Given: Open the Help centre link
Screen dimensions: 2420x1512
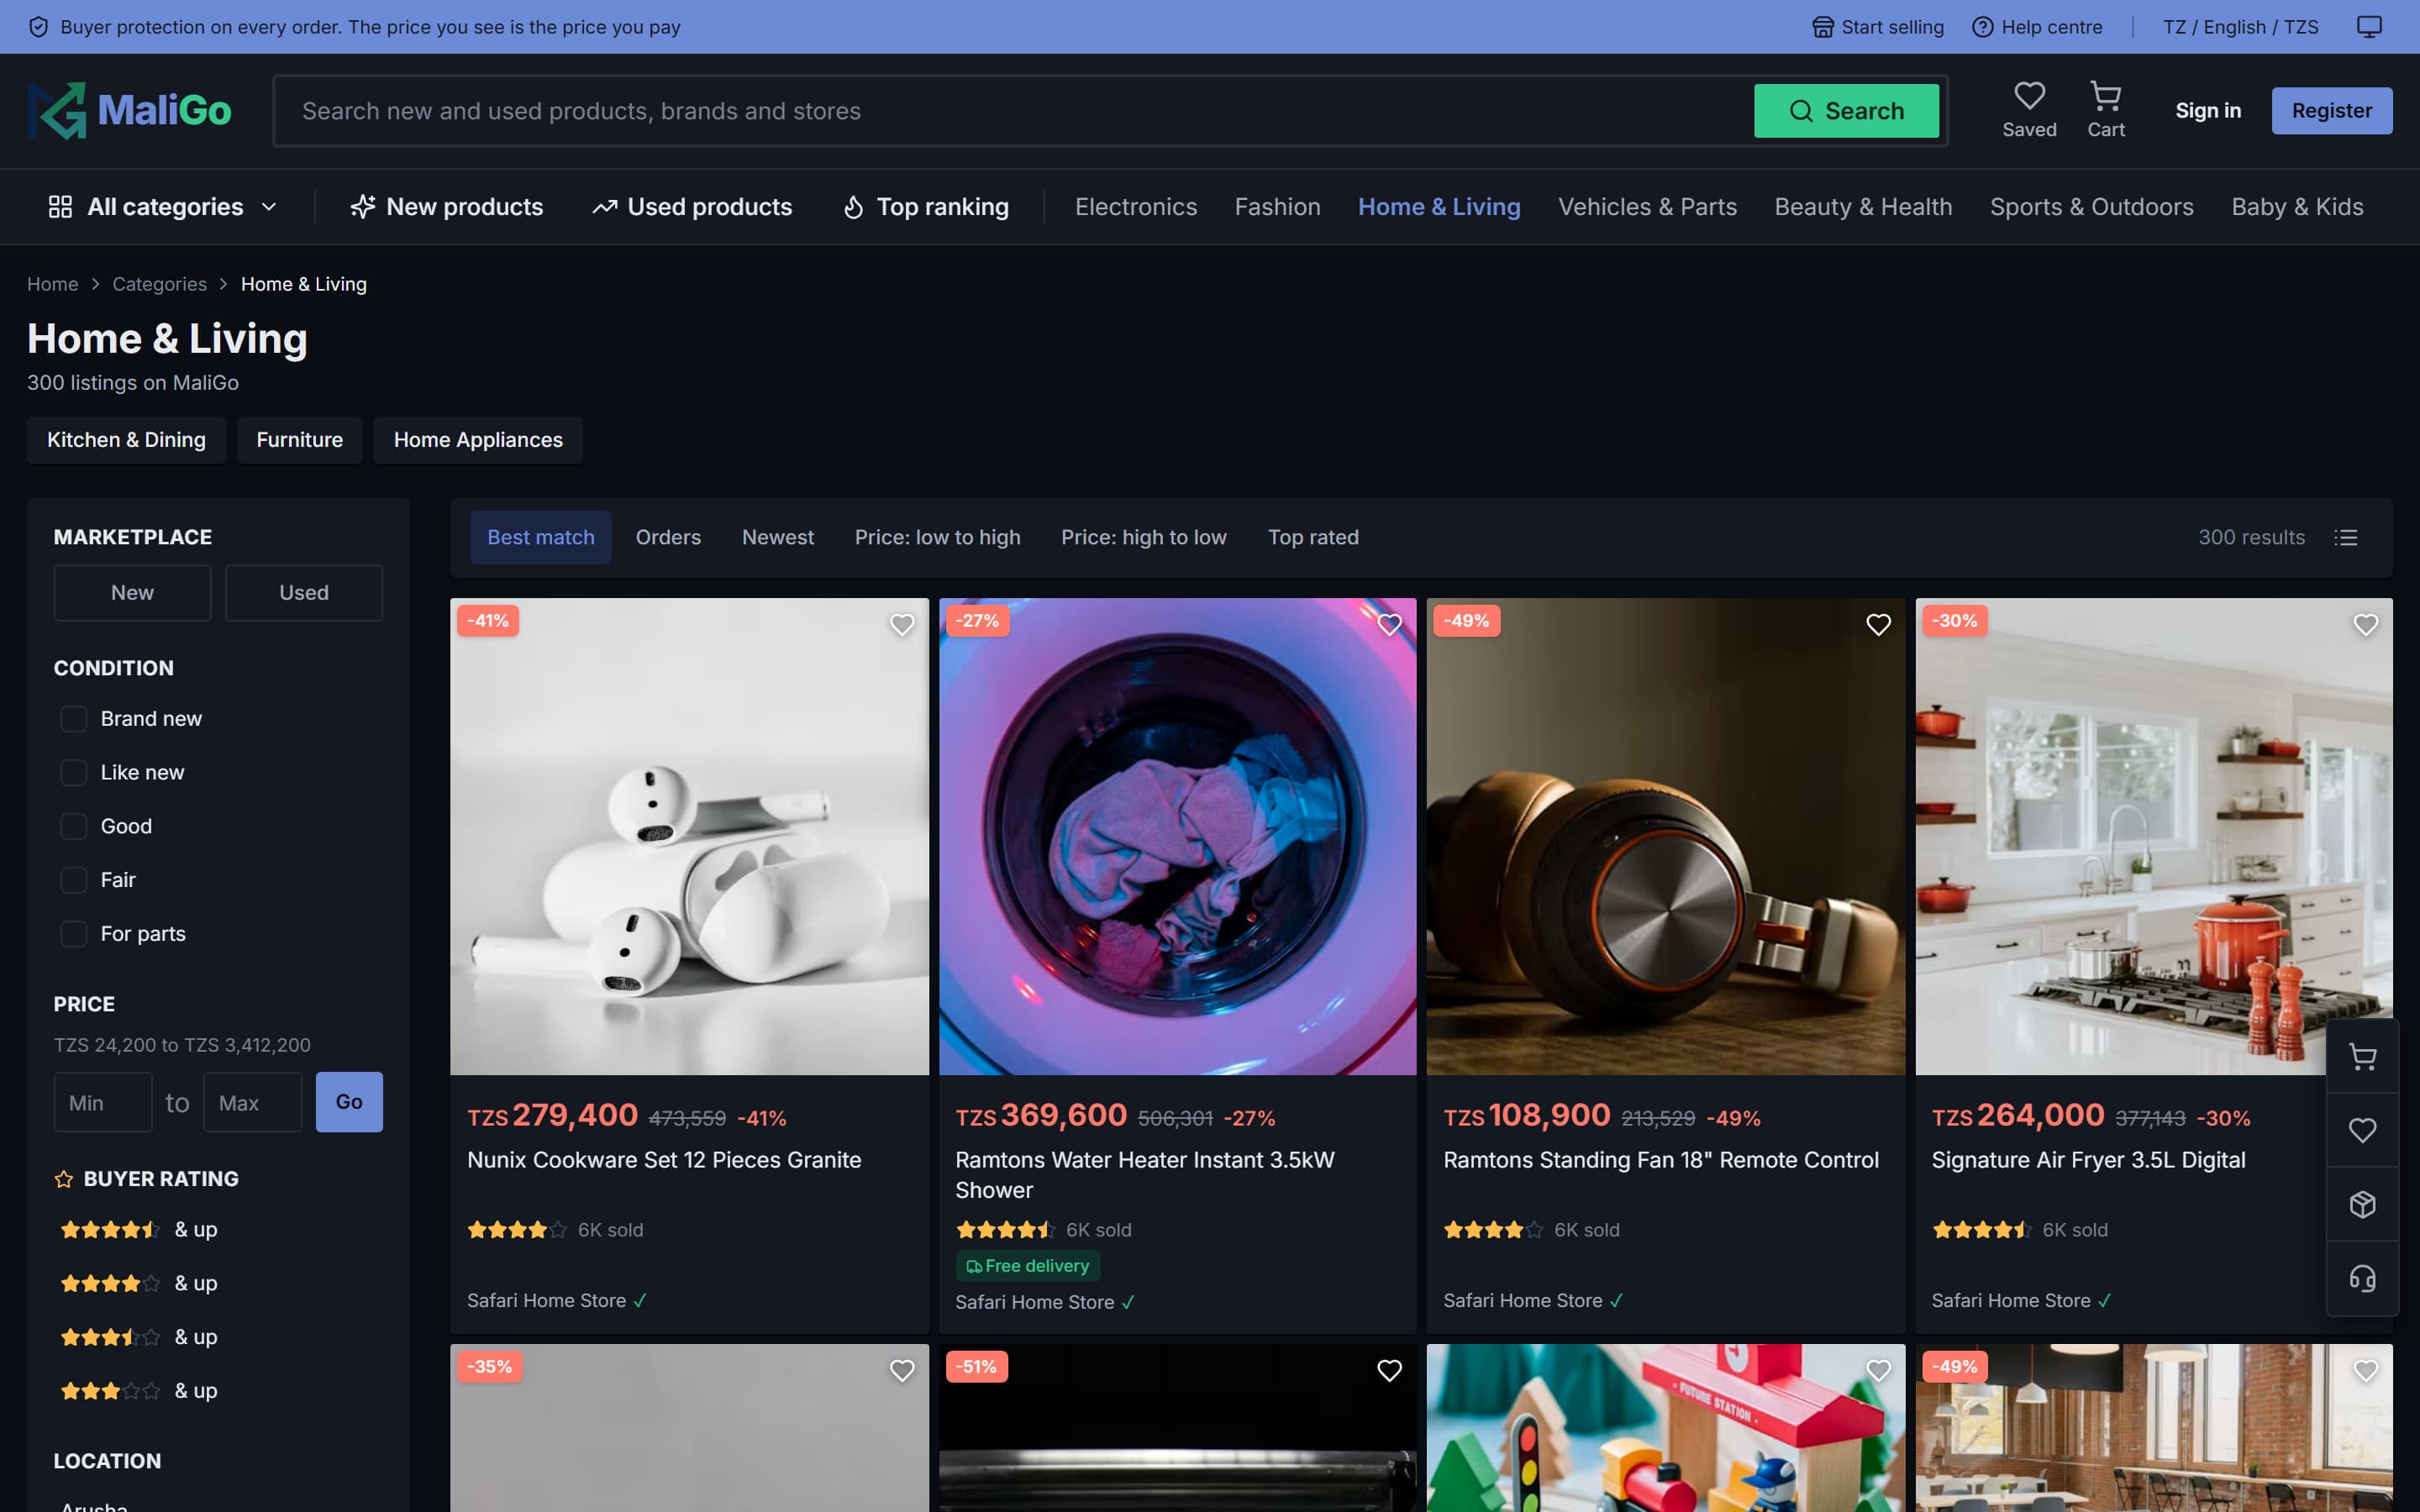Looking at the screenshot, I should pos(2037,27).
